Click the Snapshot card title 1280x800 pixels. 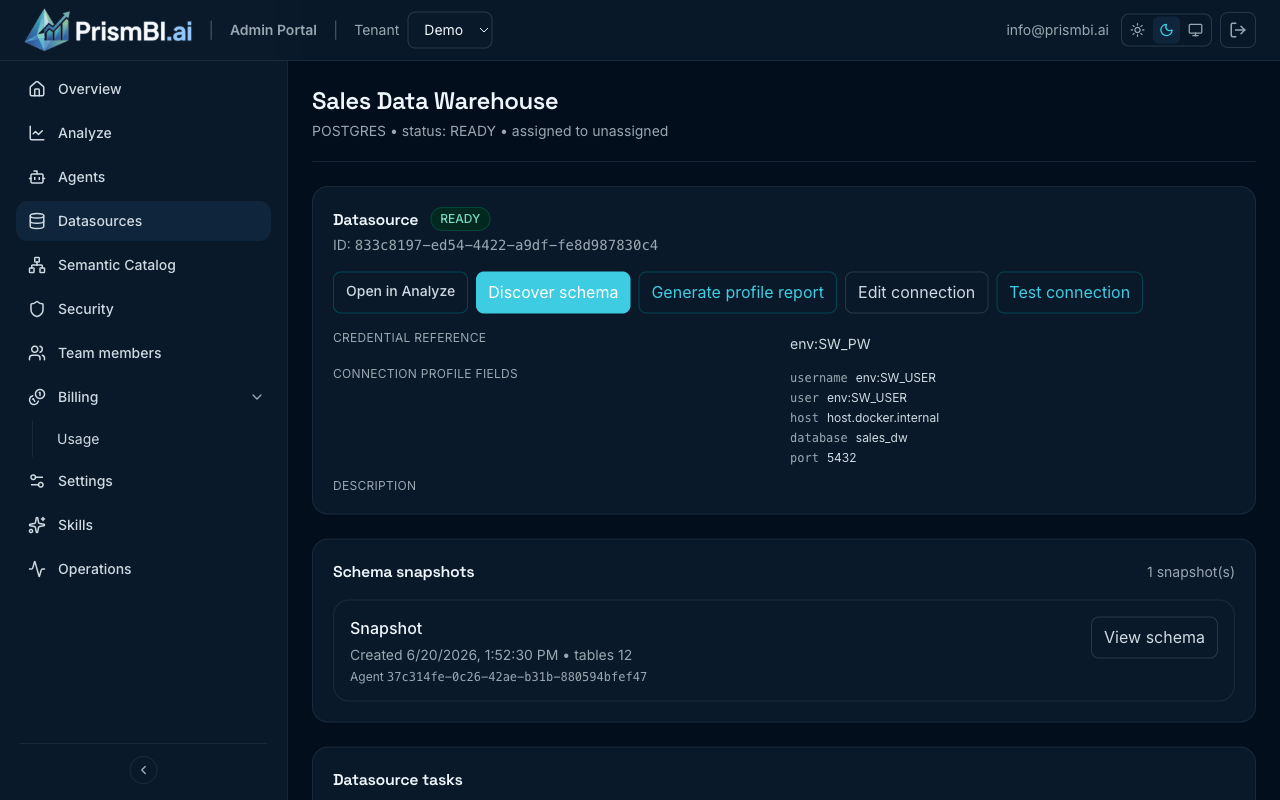(x=386, y=628)
